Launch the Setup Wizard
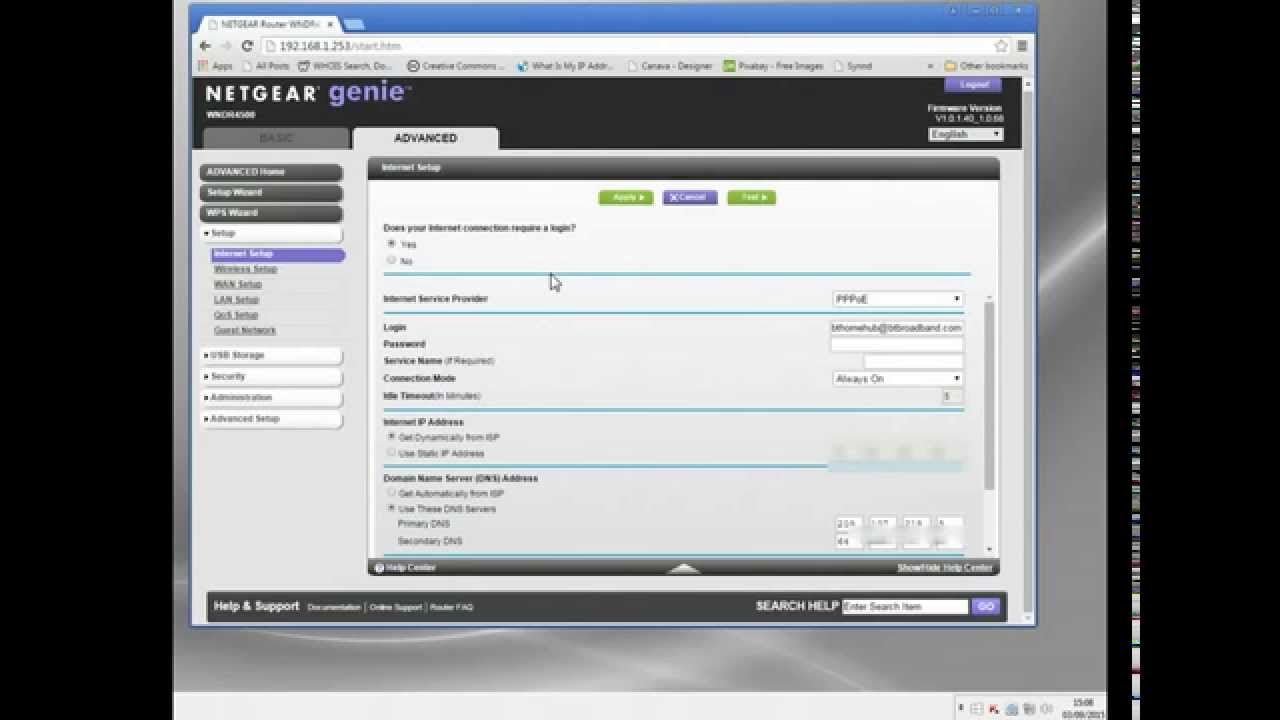1280x720 pixels. [271, 192]
